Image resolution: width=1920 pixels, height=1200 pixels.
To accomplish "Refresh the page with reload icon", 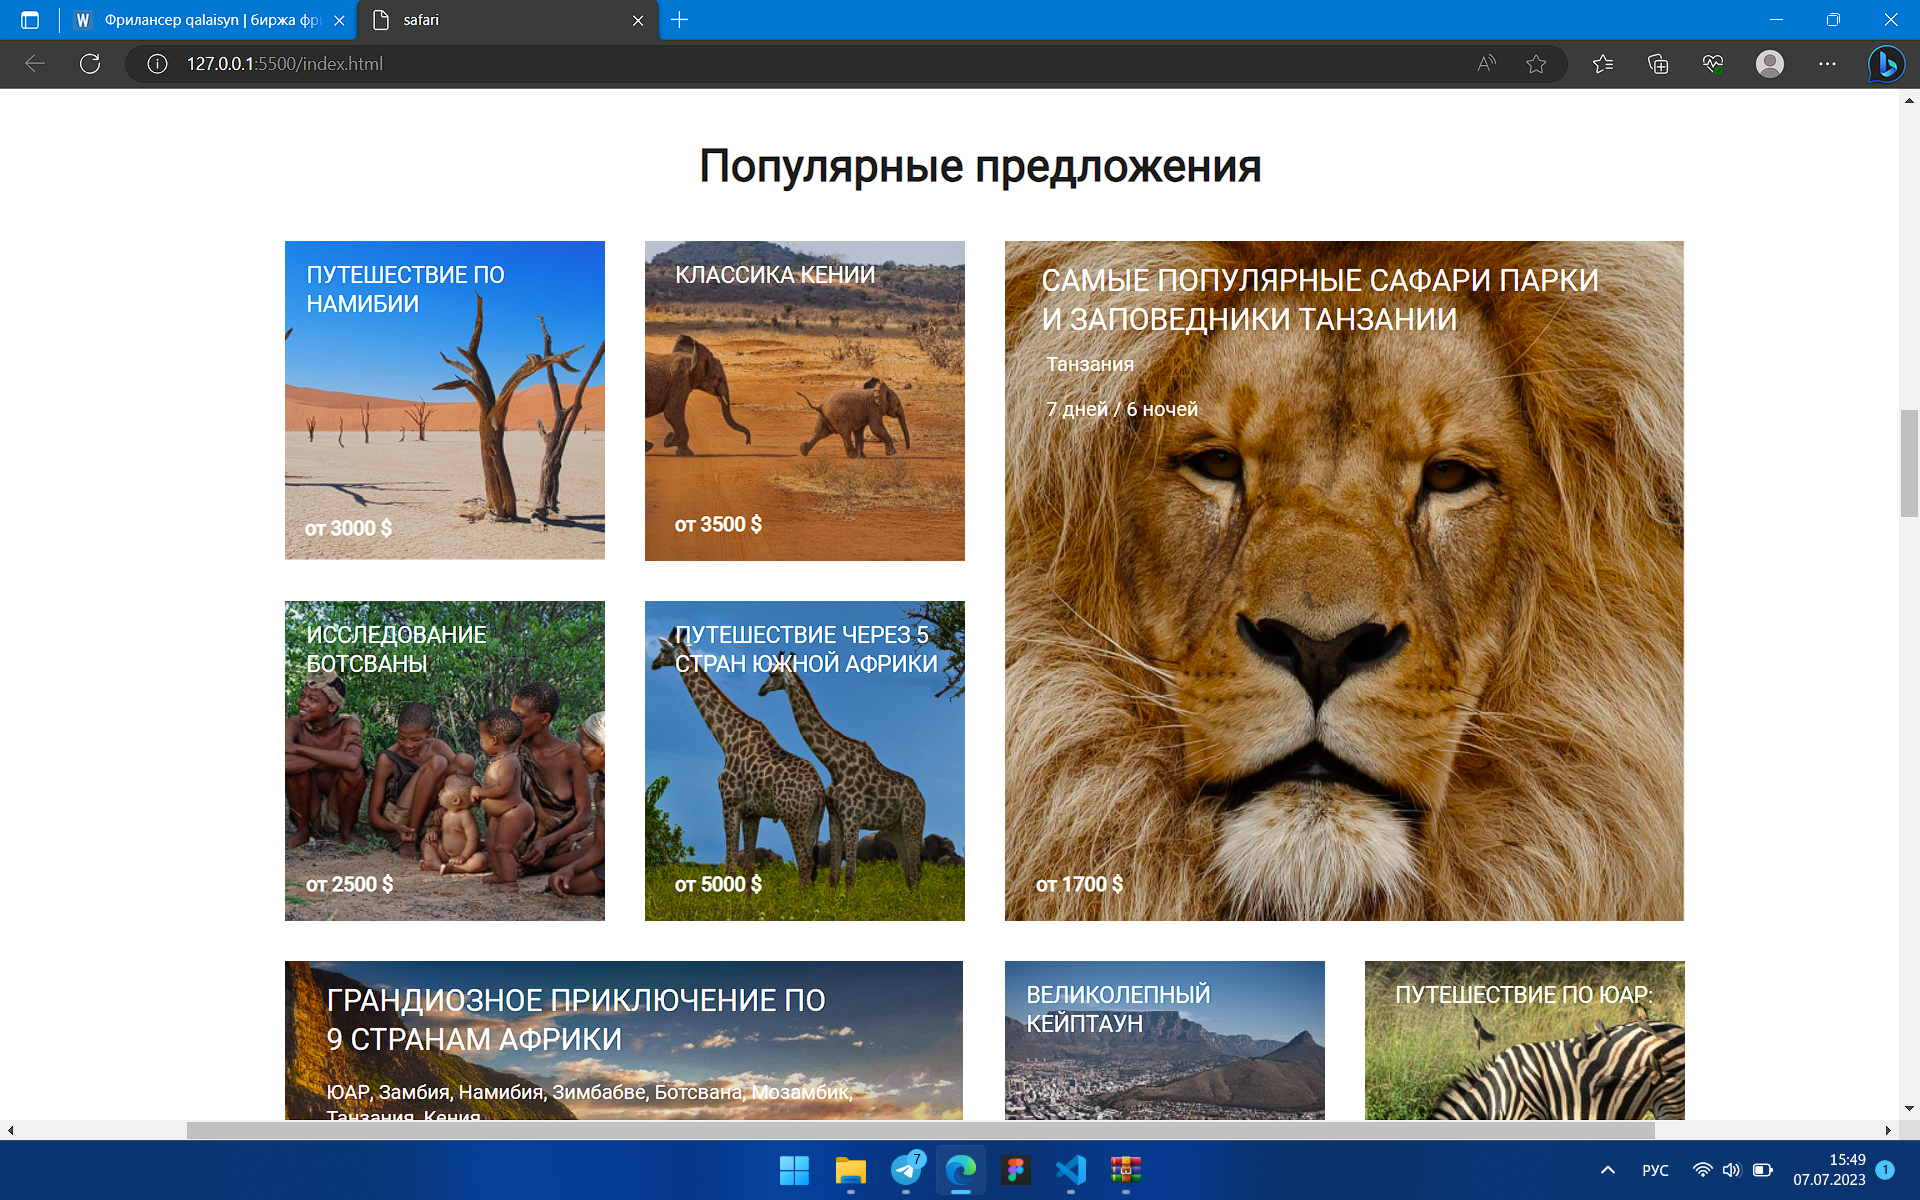I will [90, 64].
